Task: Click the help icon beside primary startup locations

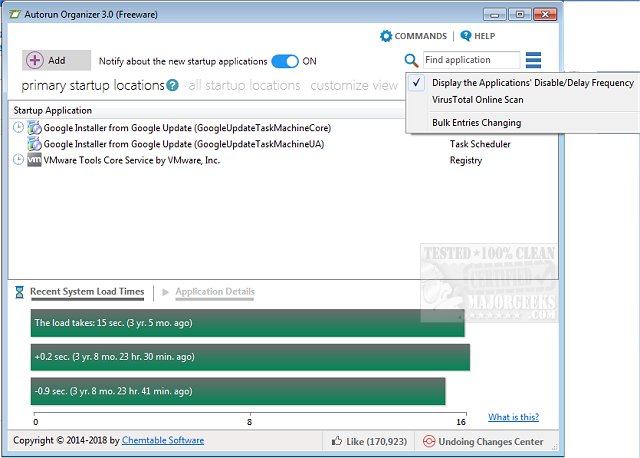Action: tap(173, 85)
